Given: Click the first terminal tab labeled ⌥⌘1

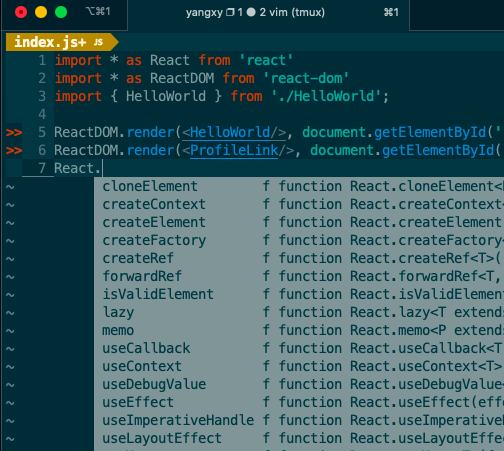Looking at the screenshot, I should (x=98, y=12).
